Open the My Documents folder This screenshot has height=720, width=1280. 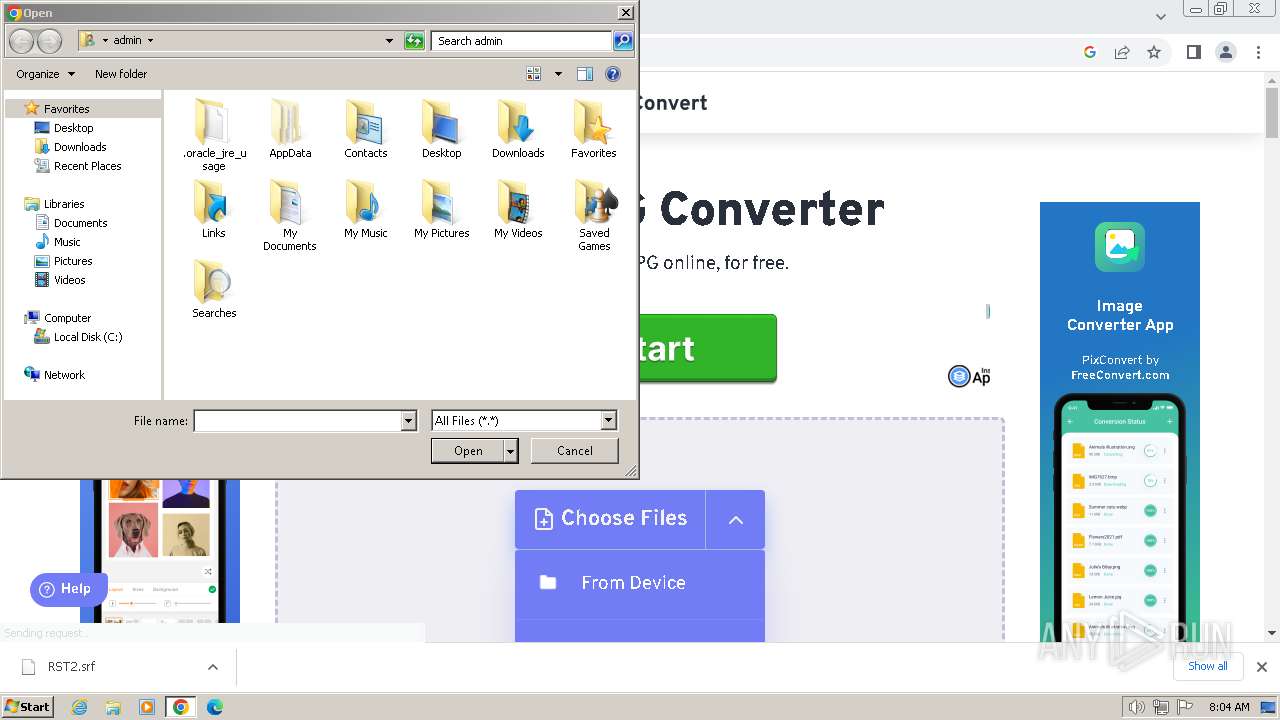290,215
